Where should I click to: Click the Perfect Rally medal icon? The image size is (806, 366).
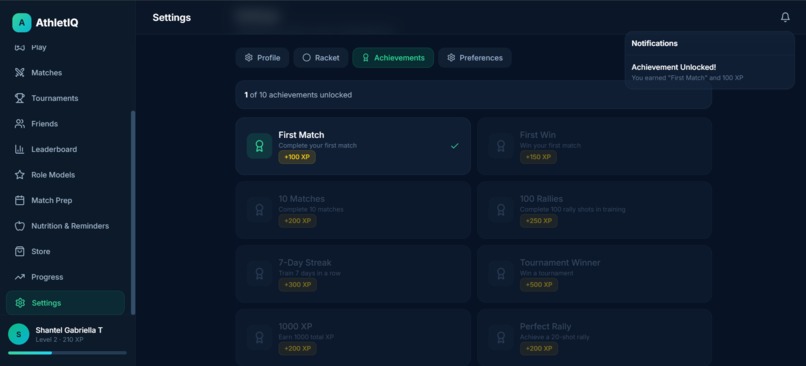coord(501,337)
